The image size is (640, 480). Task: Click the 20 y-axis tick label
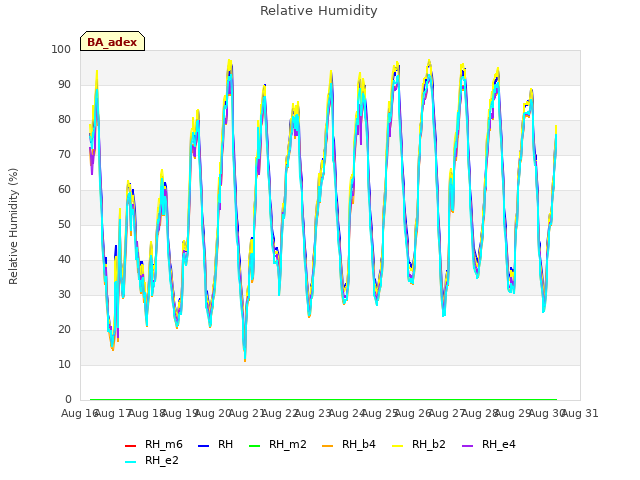[x=64, y=329]
